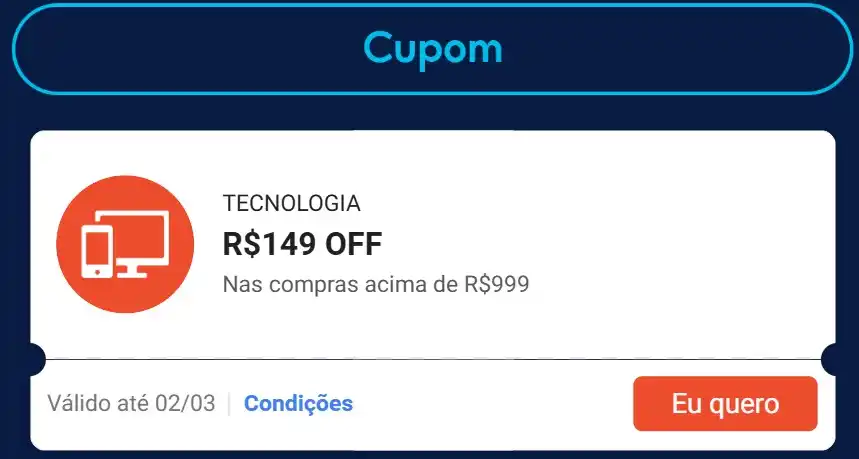Click the Eu quero button
859x459 pixels.
(725, 404)
